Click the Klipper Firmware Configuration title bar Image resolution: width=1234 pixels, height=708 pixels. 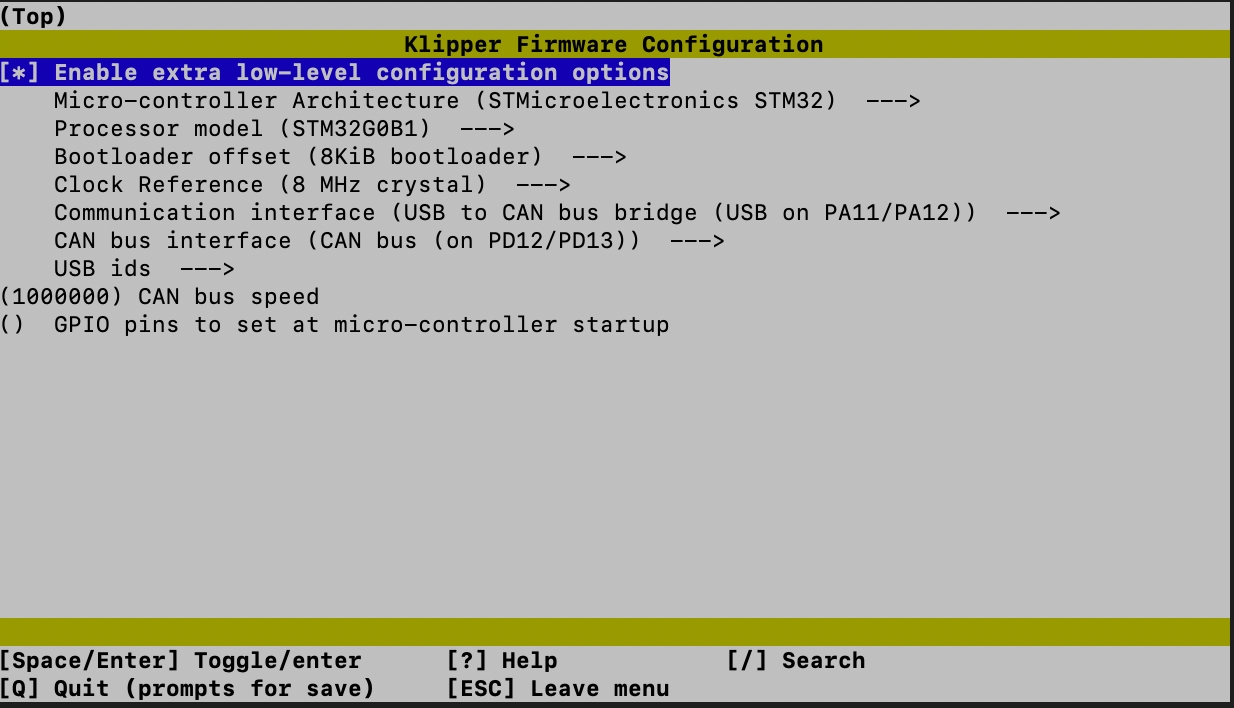click(613, 45)
